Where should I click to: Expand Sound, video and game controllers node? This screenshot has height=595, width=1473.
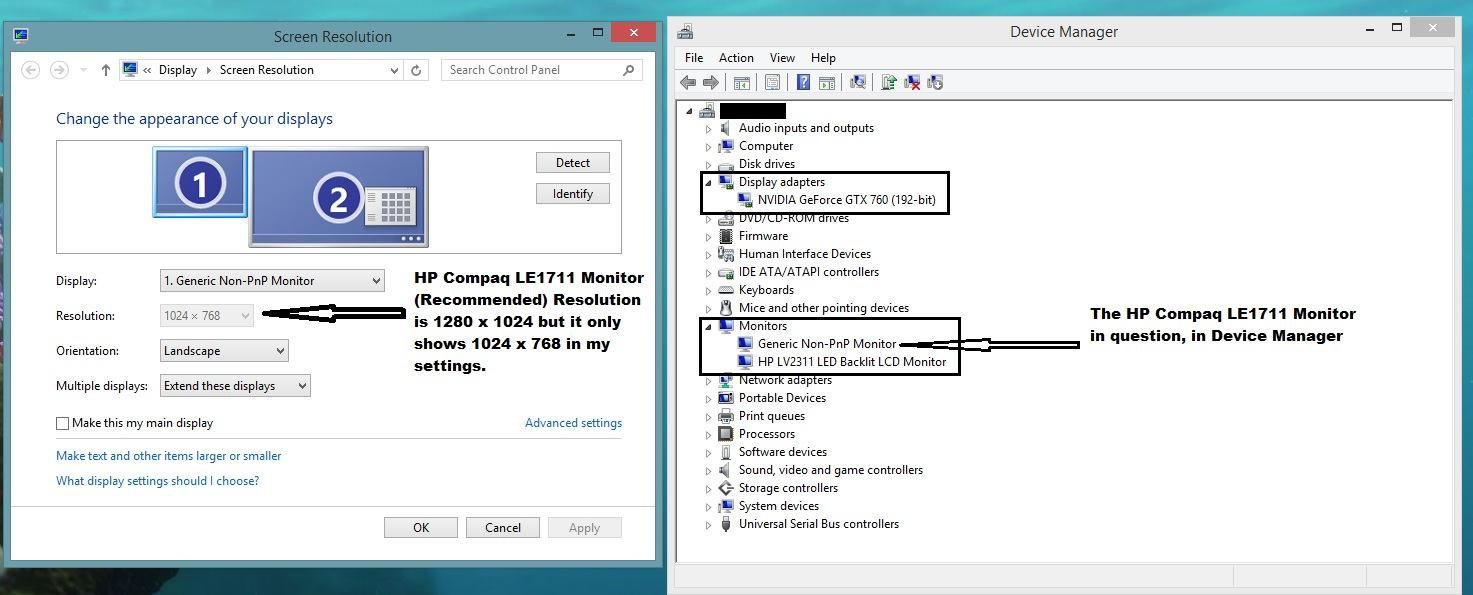(708, 471)
